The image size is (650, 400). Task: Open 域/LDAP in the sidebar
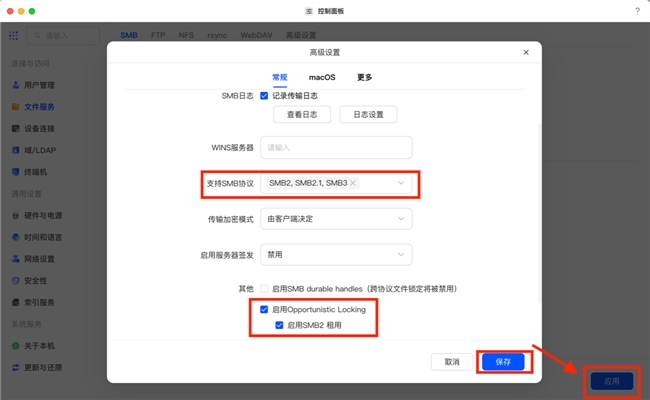(40, 150)
